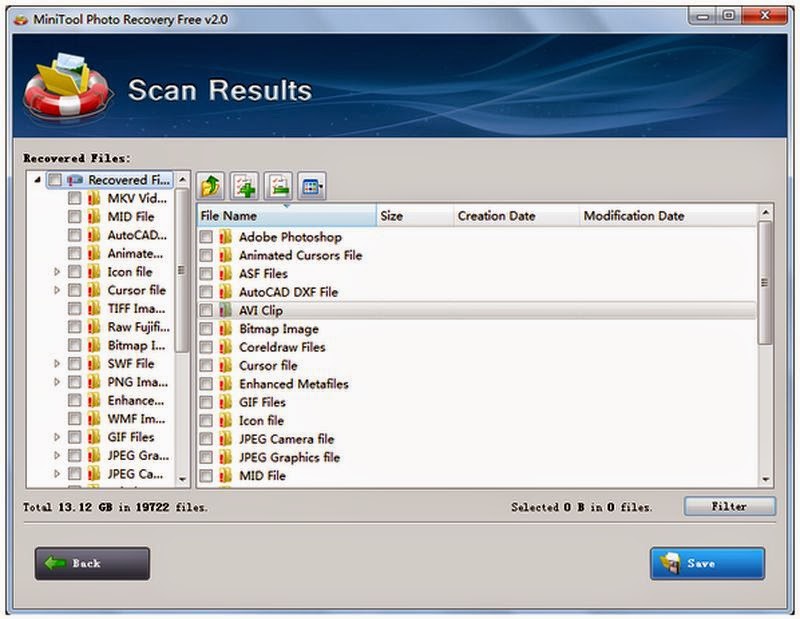Expand the Cursor file tree node

[x=57, y=290]
